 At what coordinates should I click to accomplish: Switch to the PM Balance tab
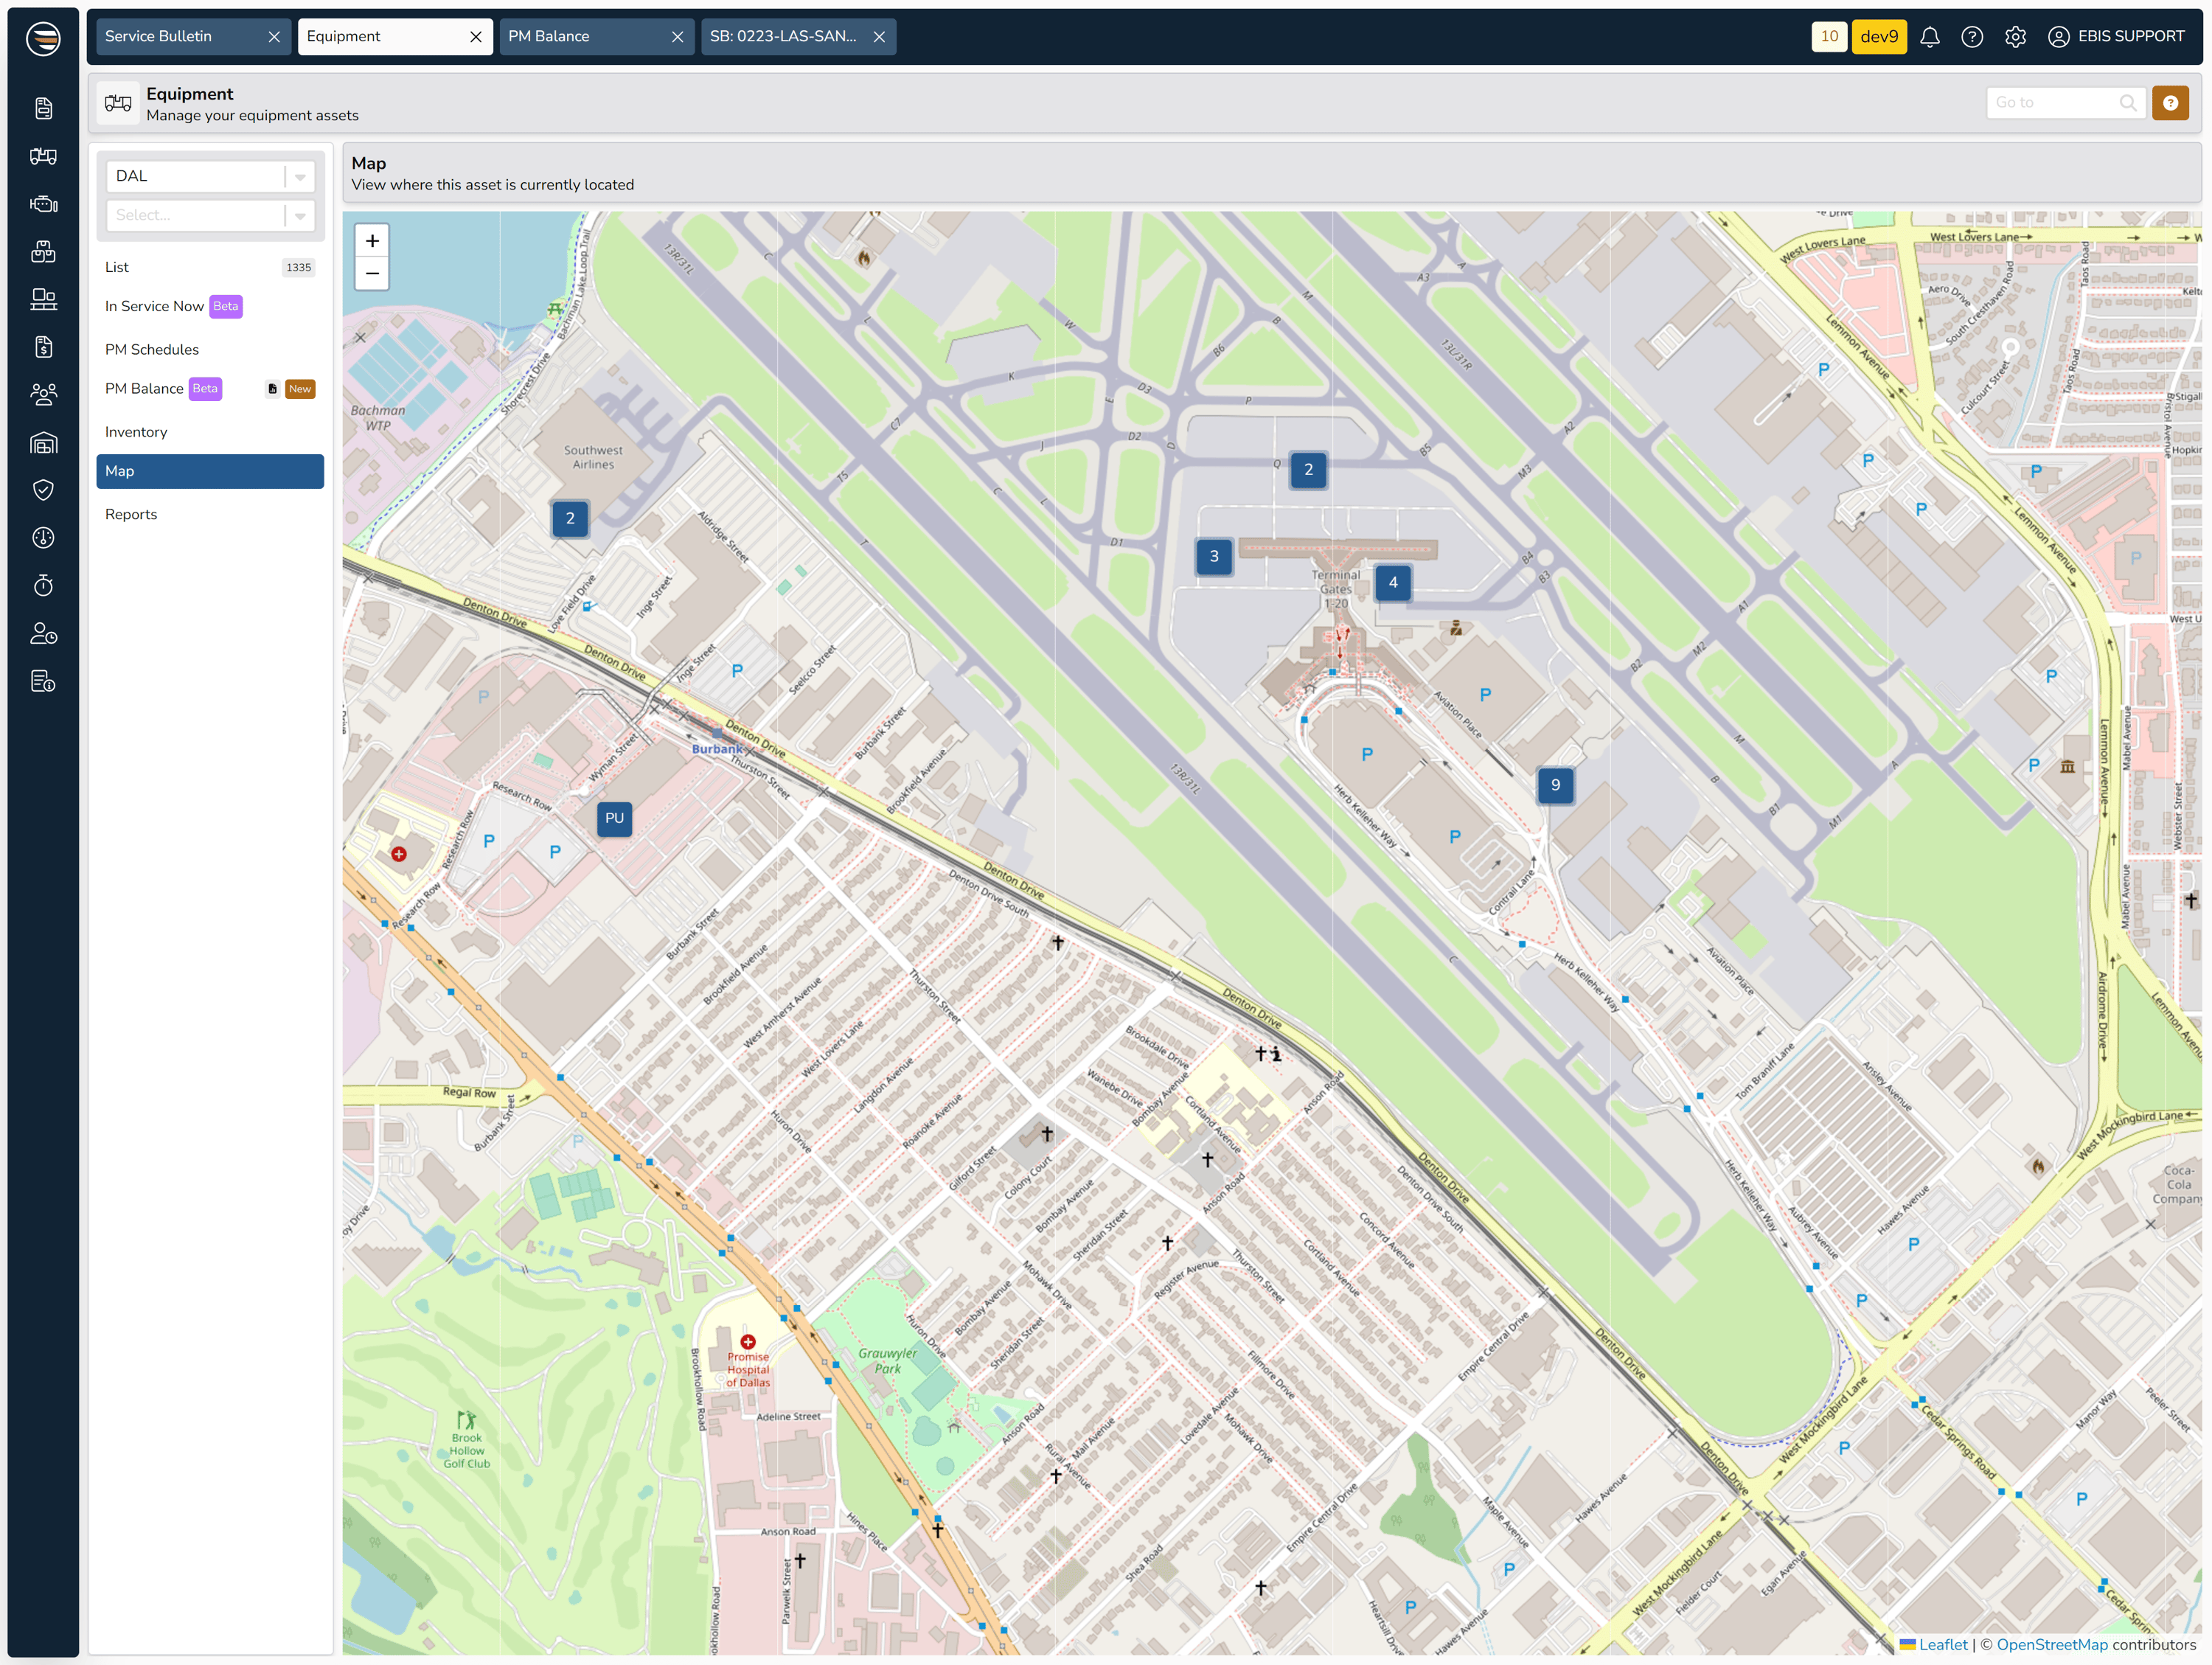click(549, 37)
